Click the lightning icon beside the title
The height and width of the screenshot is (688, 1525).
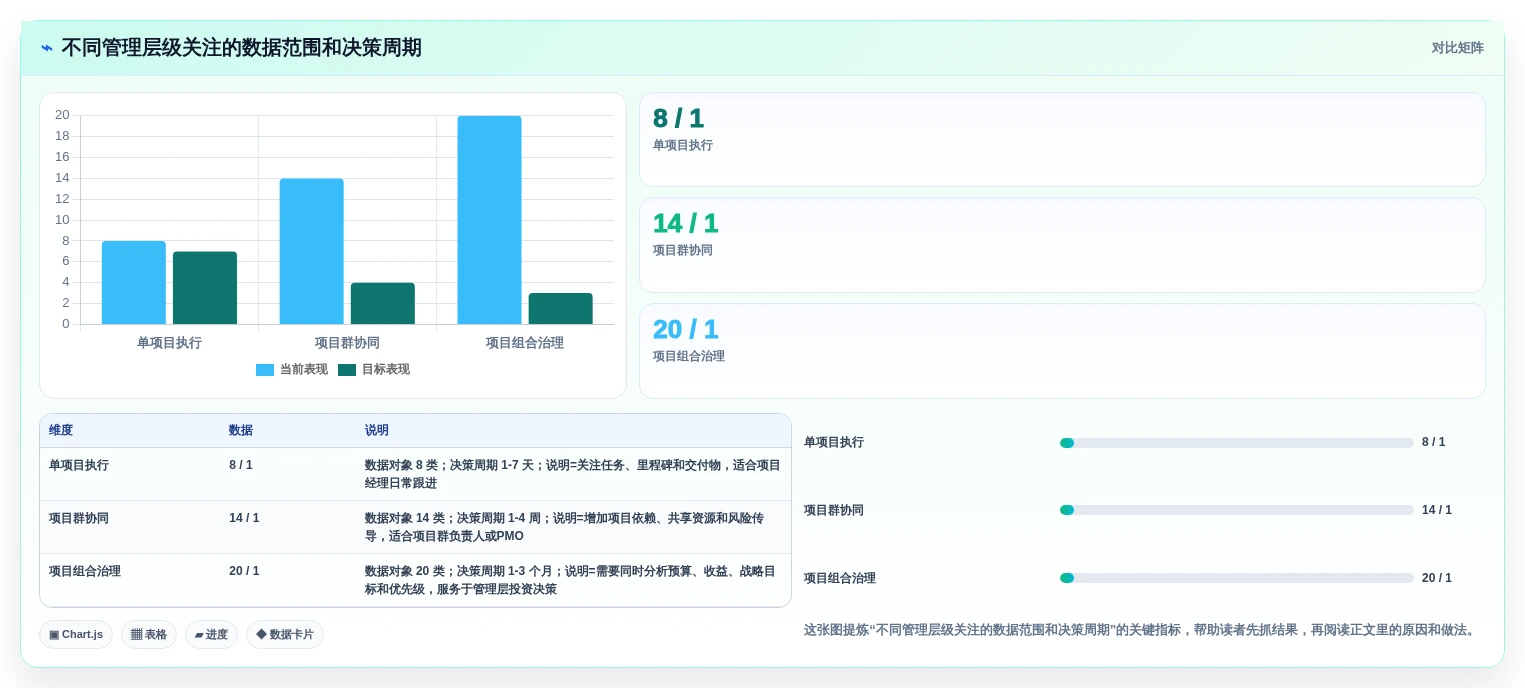(x=47, y=48)
